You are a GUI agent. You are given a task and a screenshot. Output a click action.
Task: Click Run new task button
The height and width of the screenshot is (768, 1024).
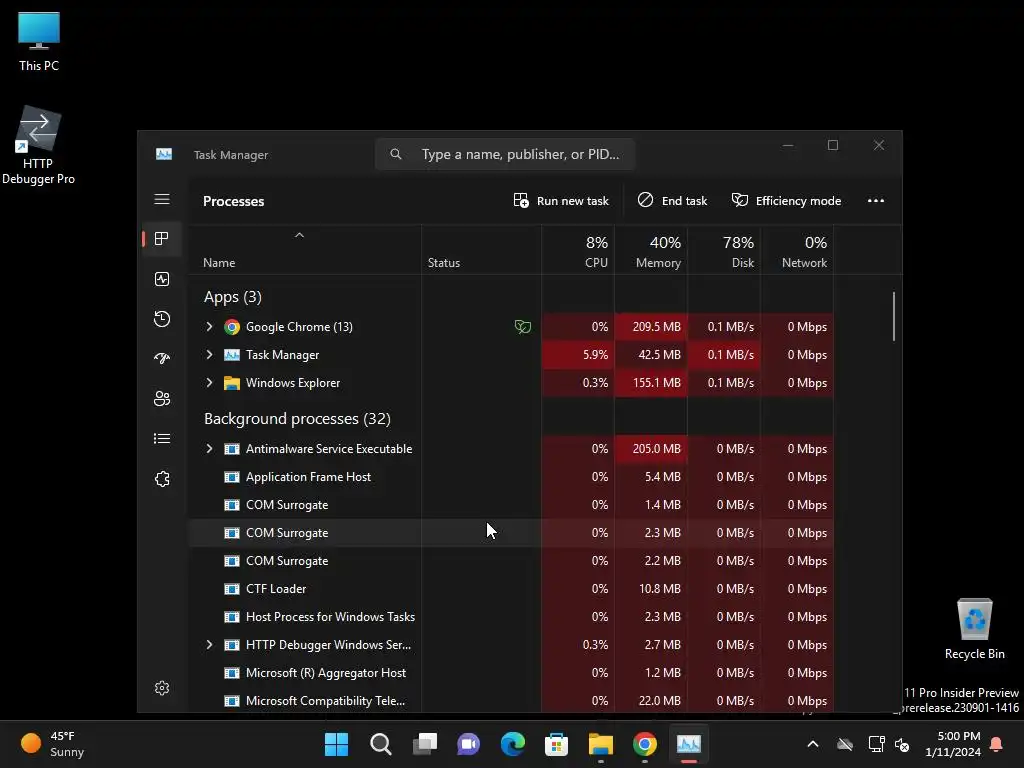561,201
